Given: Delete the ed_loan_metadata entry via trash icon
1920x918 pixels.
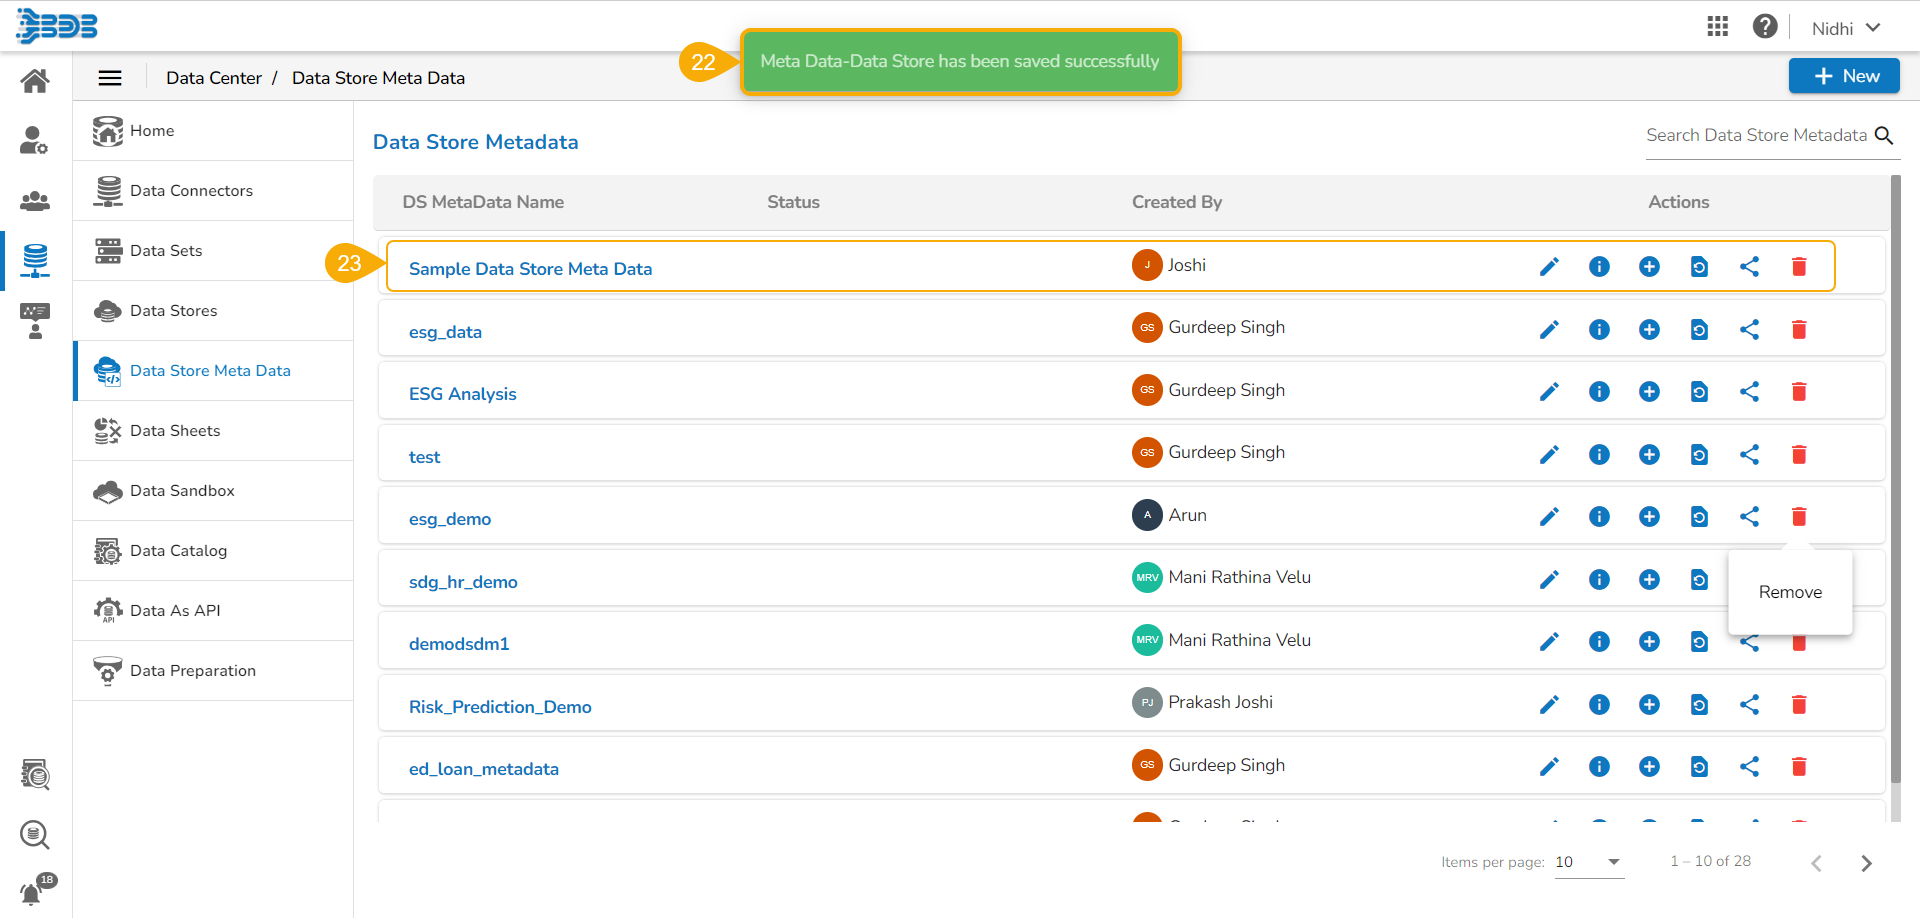Looking at the screenshot, I should click(1799, 767).
